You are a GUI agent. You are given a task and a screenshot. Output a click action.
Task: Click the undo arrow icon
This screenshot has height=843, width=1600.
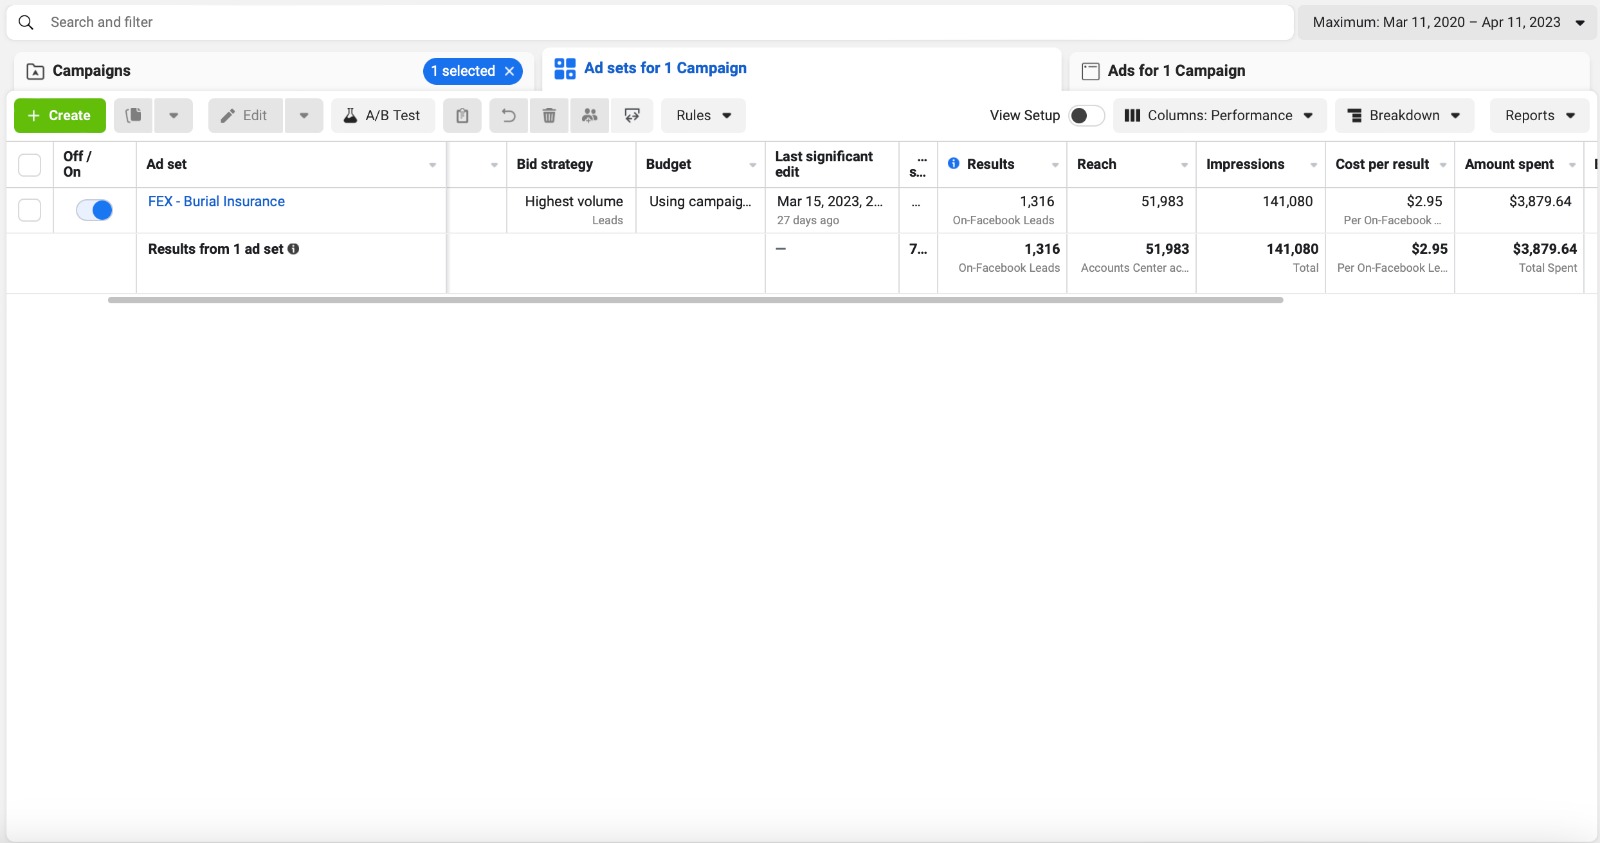(x=508, y=115)
